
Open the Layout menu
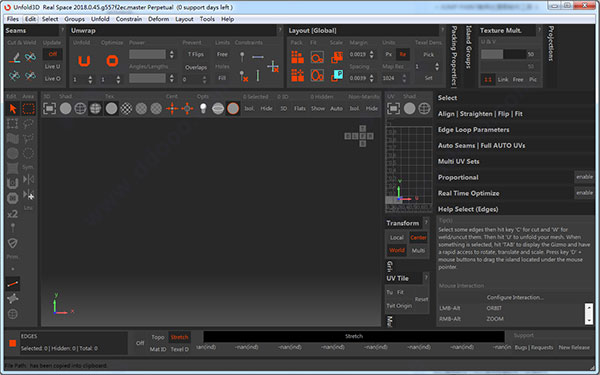(x=184, y=19)
